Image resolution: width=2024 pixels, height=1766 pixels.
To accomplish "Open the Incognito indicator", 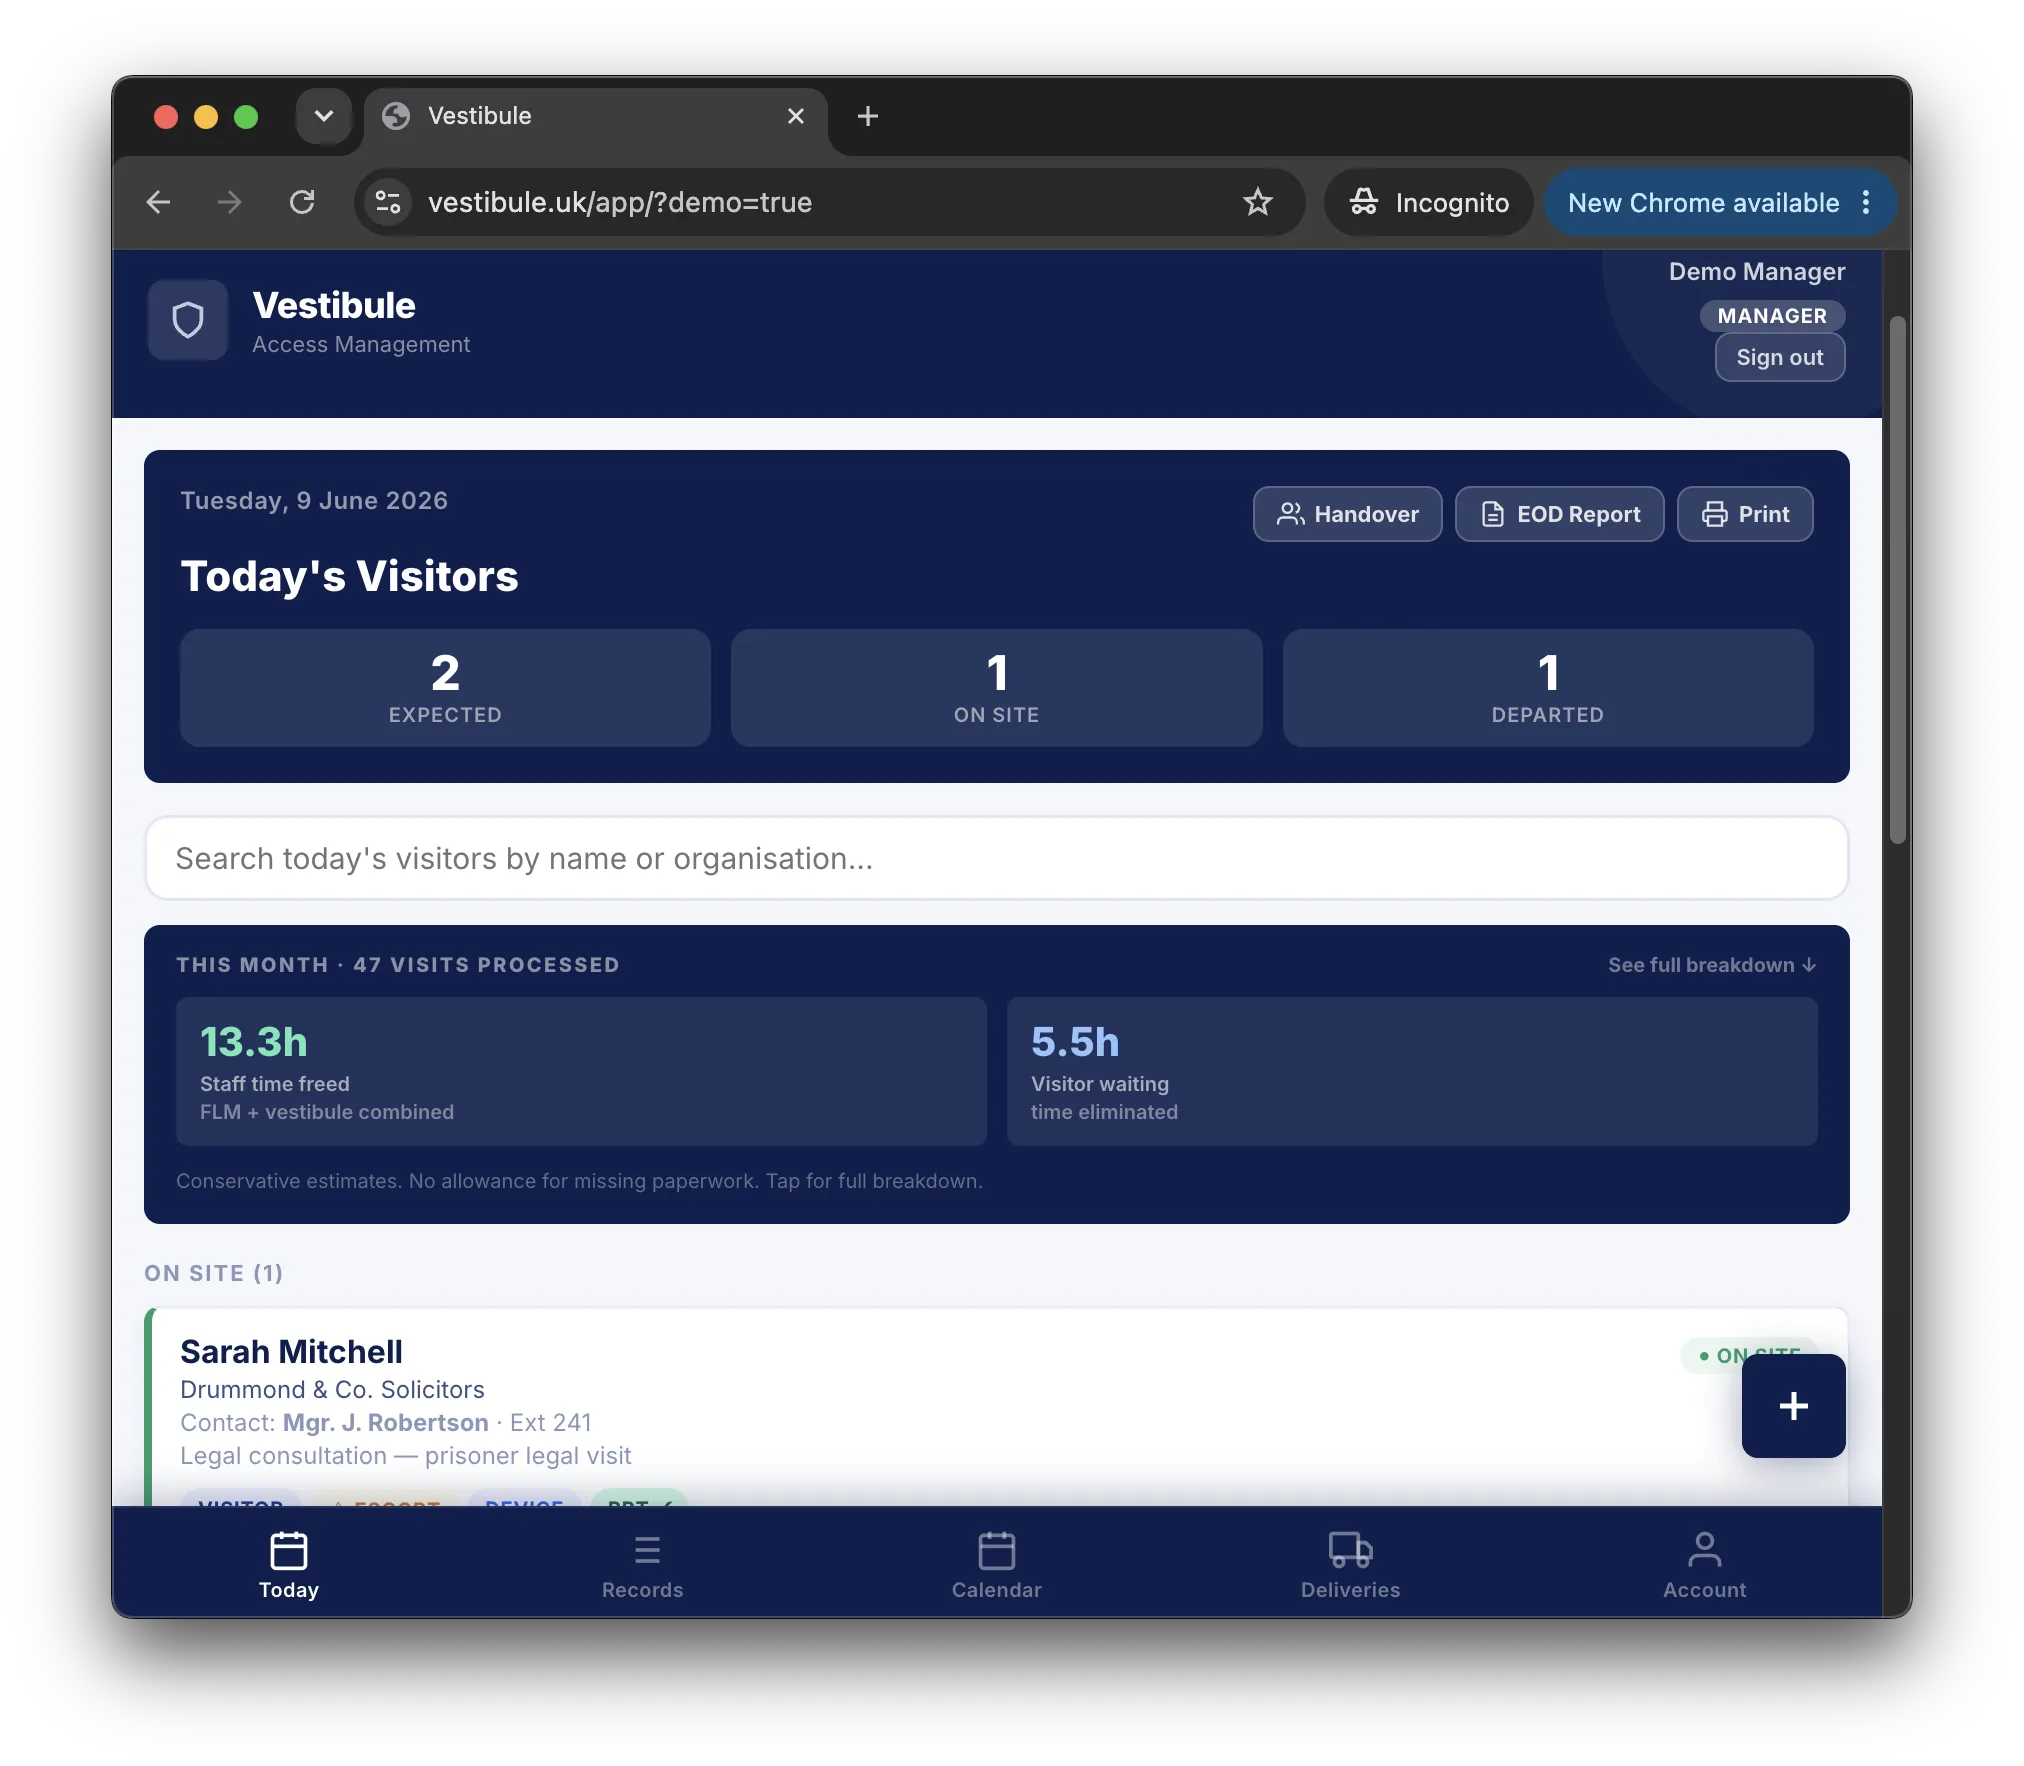I will coord(1429,202).
